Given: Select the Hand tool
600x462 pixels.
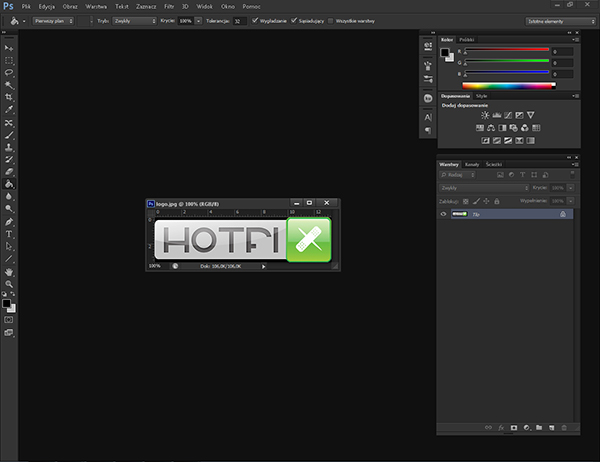Looking at the screenshot, I should click(x=9, y=272).
